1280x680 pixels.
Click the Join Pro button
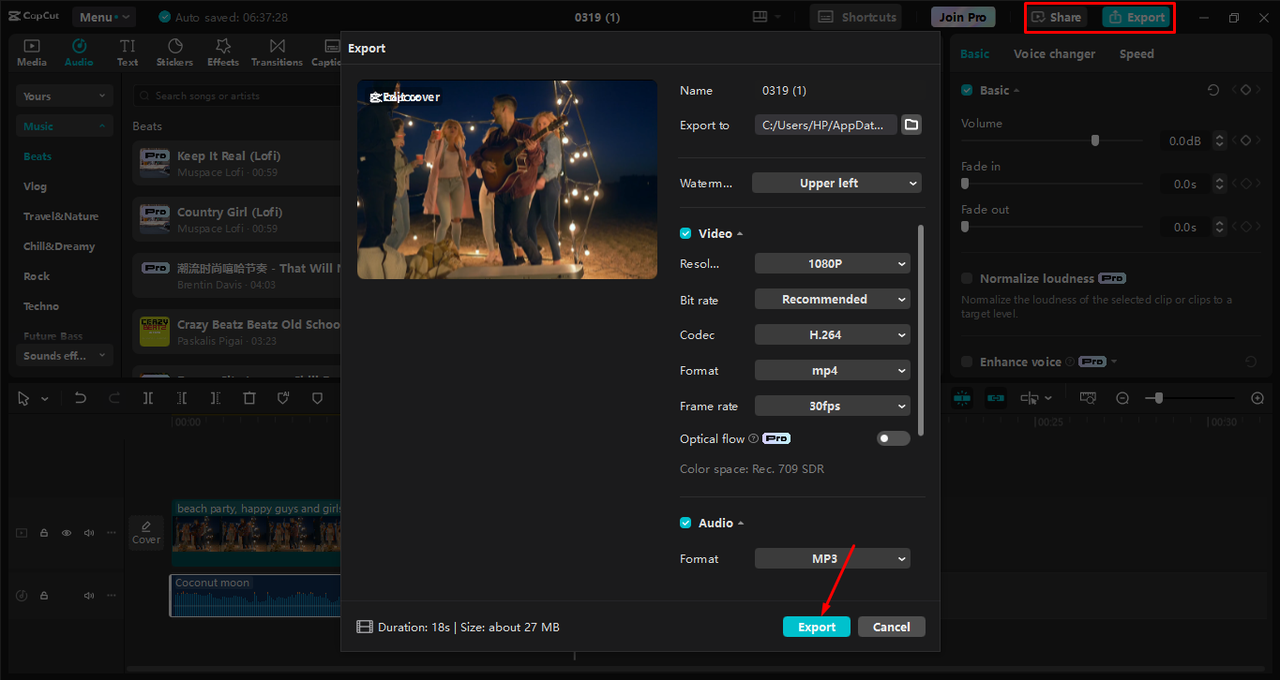963,17
